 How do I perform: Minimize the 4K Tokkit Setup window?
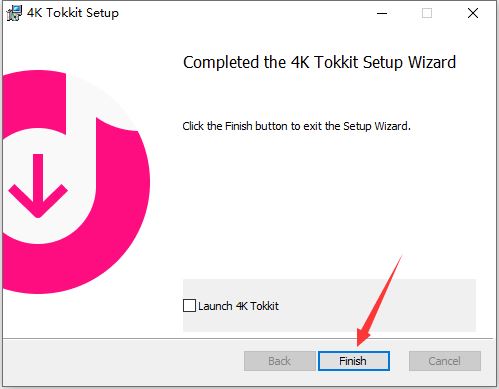tap(382, 13)
